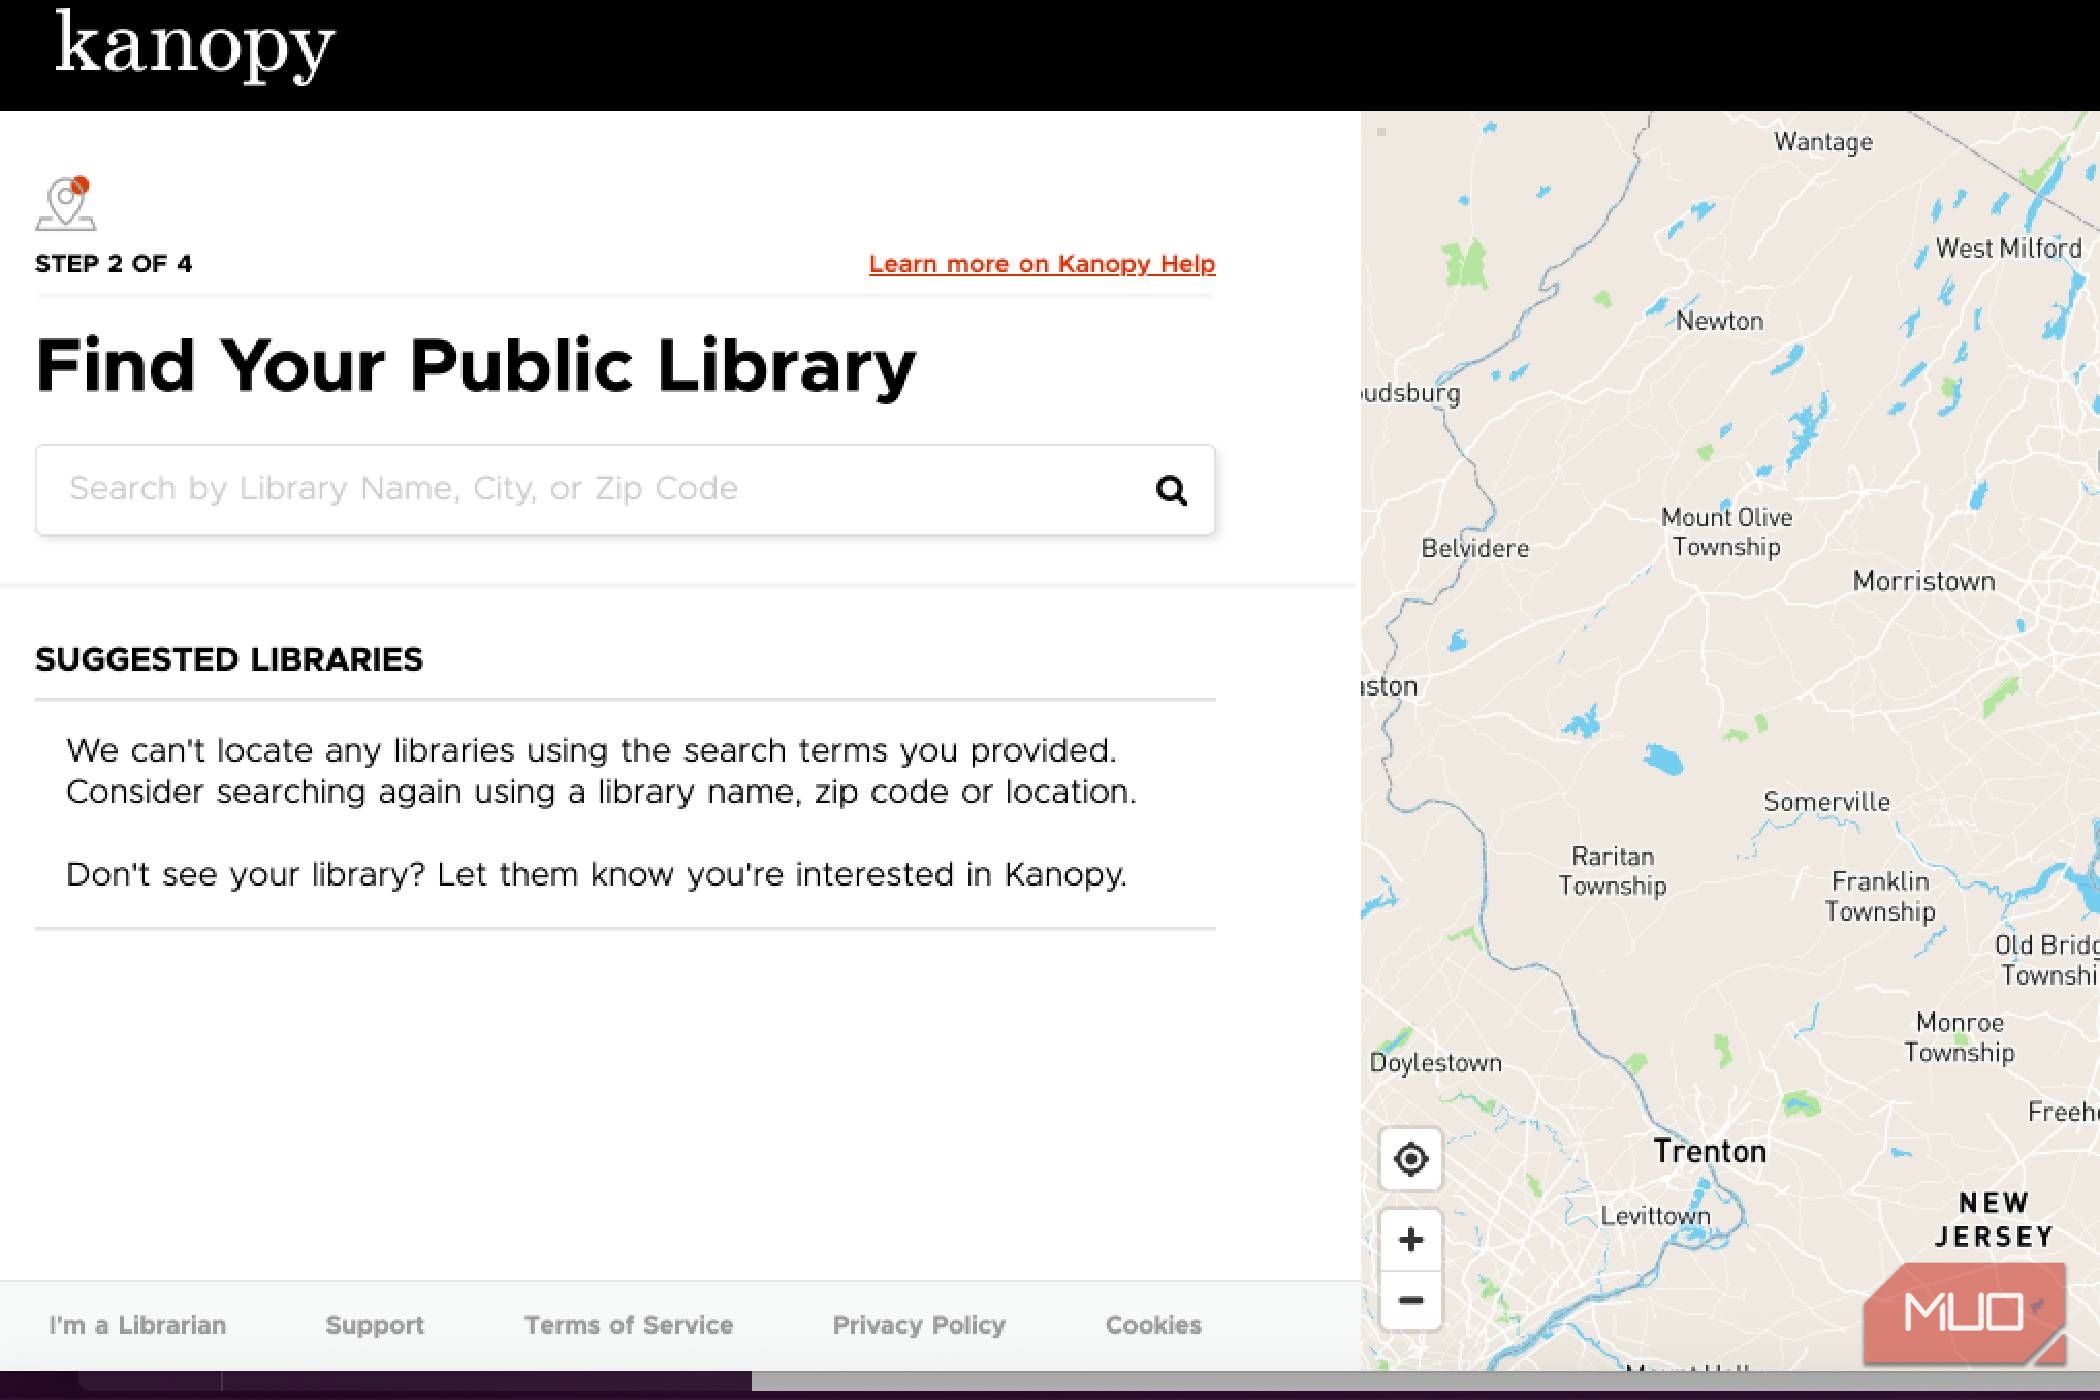Click the Monroe Township map label

(x=1959, y=1037)
